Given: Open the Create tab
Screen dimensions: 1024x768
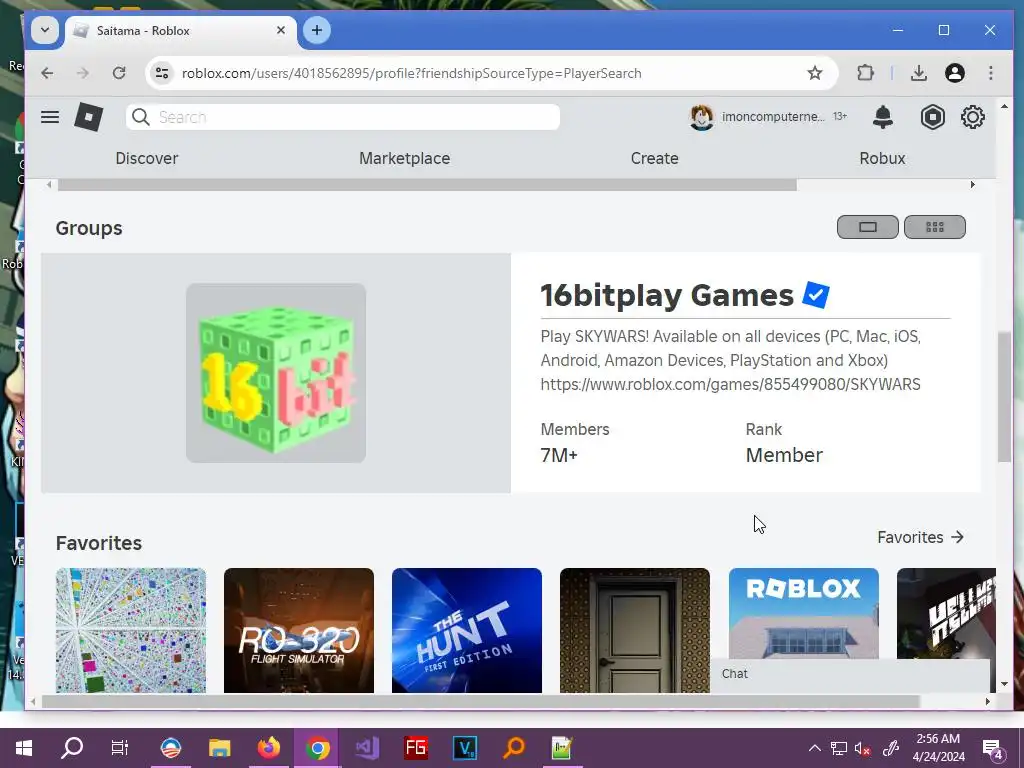Looking at the screenshot, I should 654,158.
